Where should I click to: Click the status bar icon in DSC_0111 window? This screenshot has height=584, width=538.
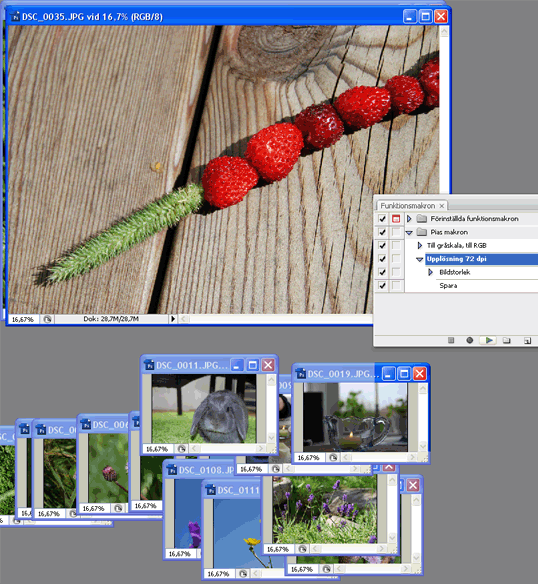243,574
